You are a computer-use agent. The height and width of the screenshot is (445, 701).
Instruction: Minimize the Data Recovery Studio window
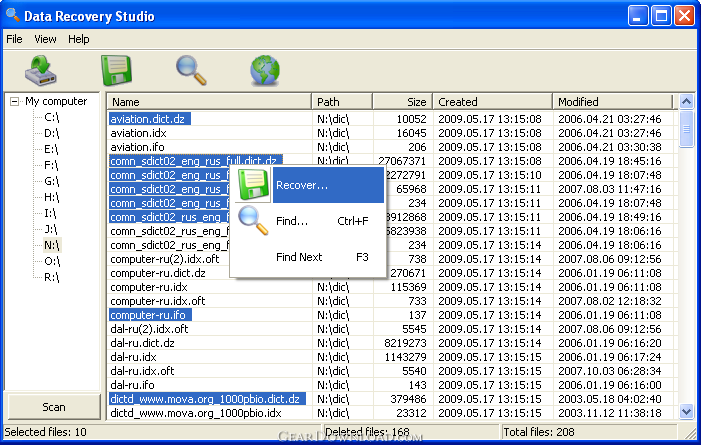(x=638, y=16)
